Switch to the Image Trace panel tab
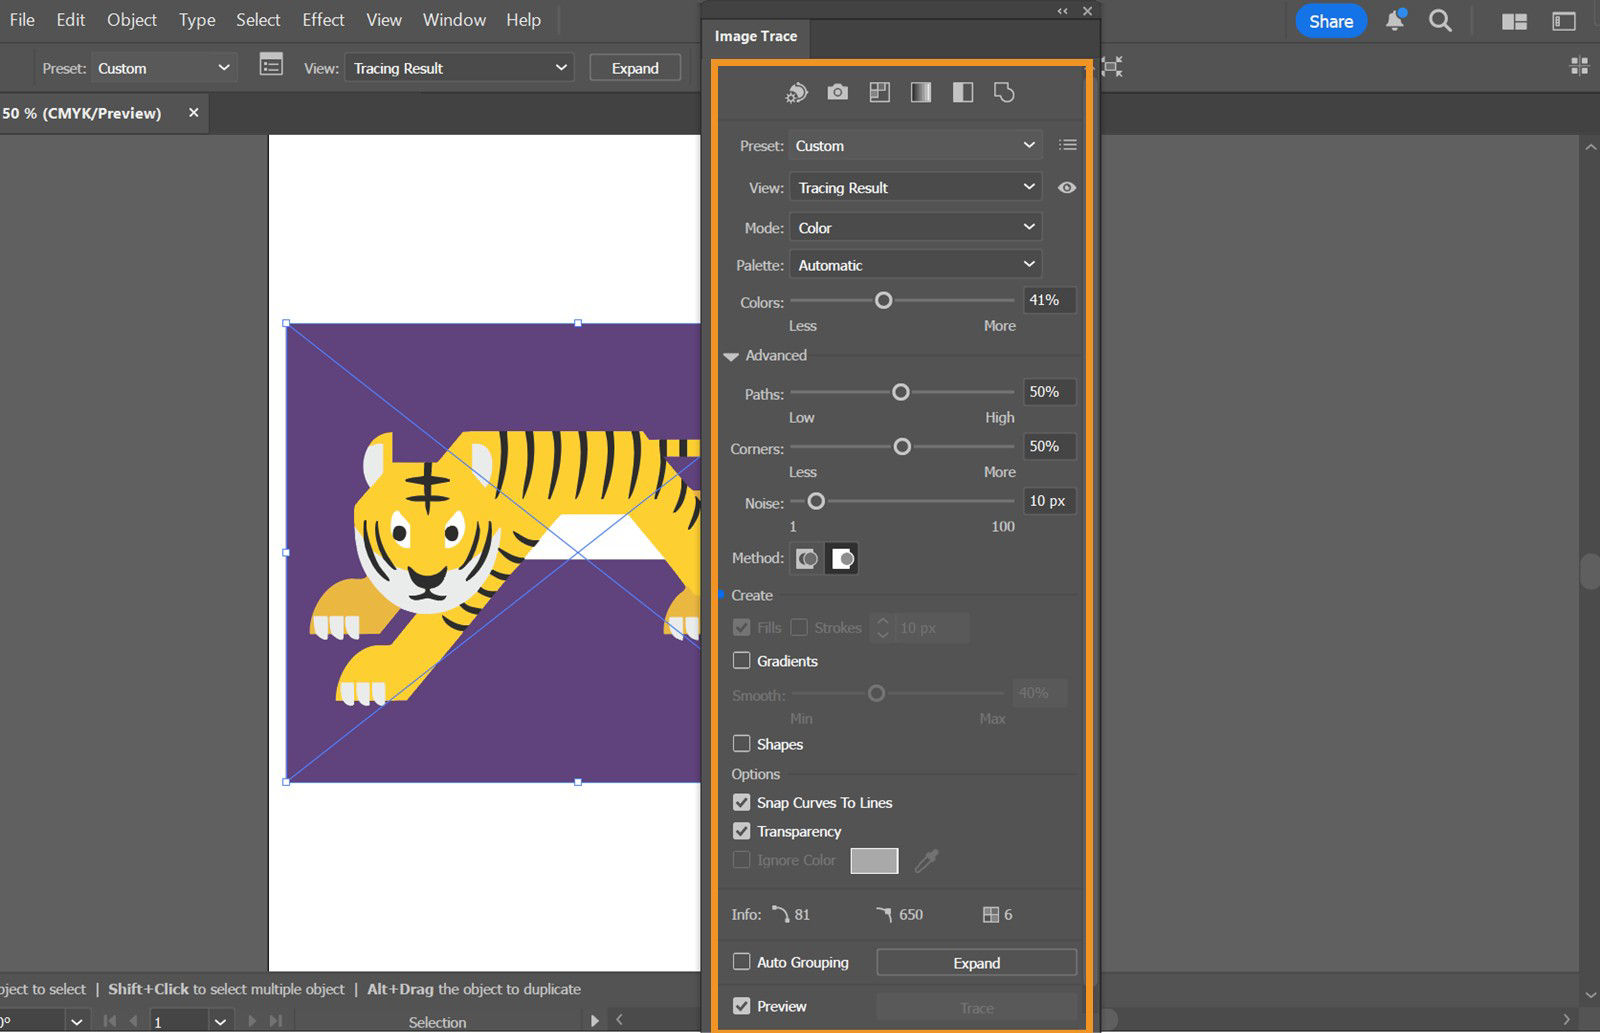 tap(755, 36)
